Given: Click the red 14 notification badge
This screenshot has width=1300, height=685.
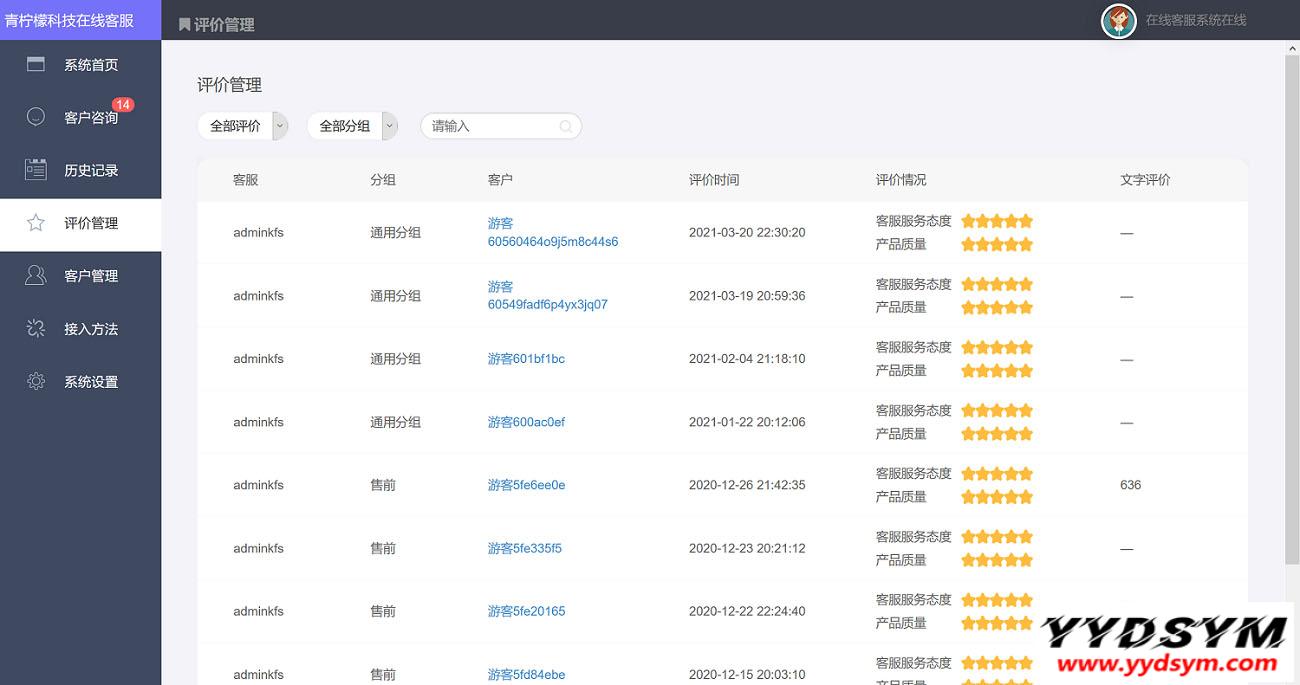Looking at the screenshot, I should (x=123, y=104).
